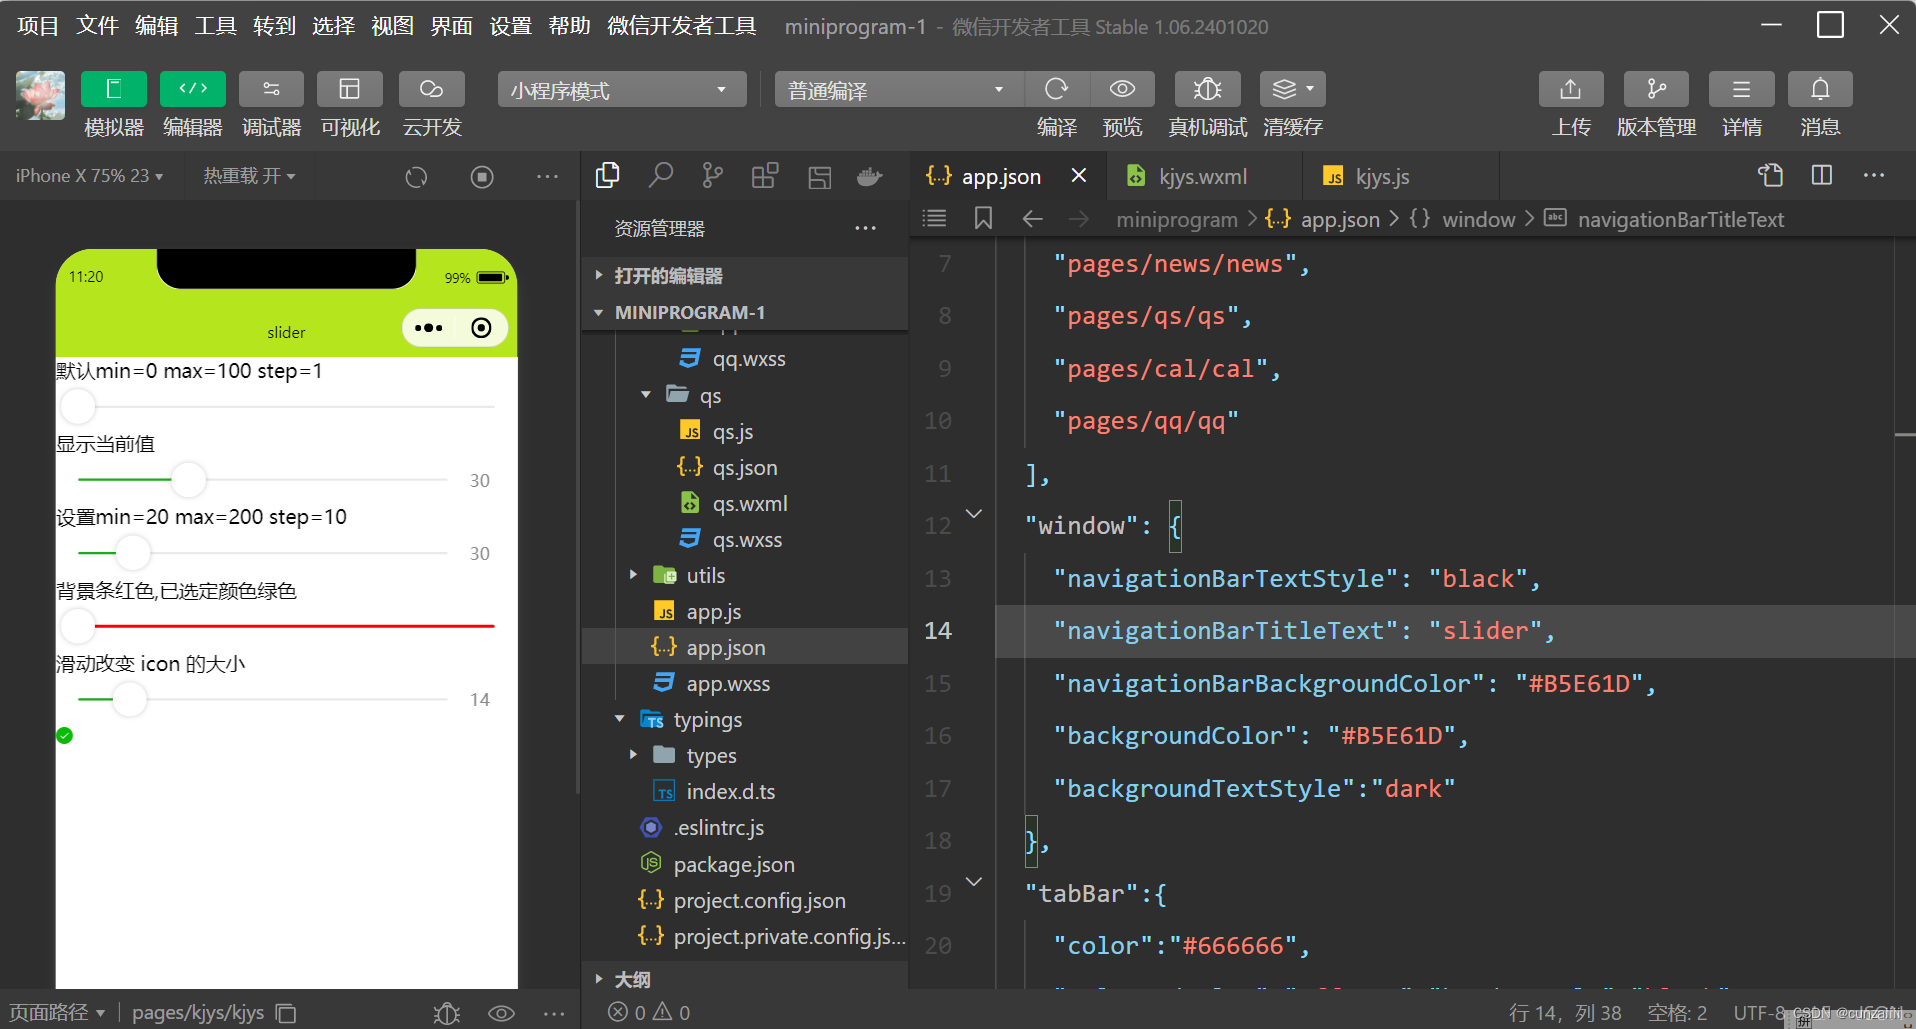Open the docker whale icon
The width and height of the screenshot is (1916, 1029).
[x=869, y=177]
